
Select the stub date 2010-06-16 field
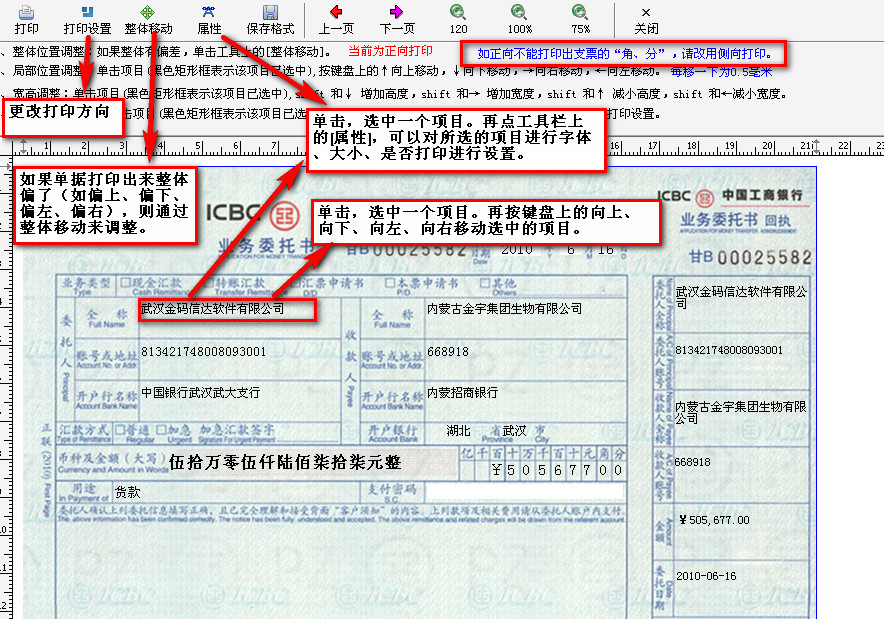(706, 576)
